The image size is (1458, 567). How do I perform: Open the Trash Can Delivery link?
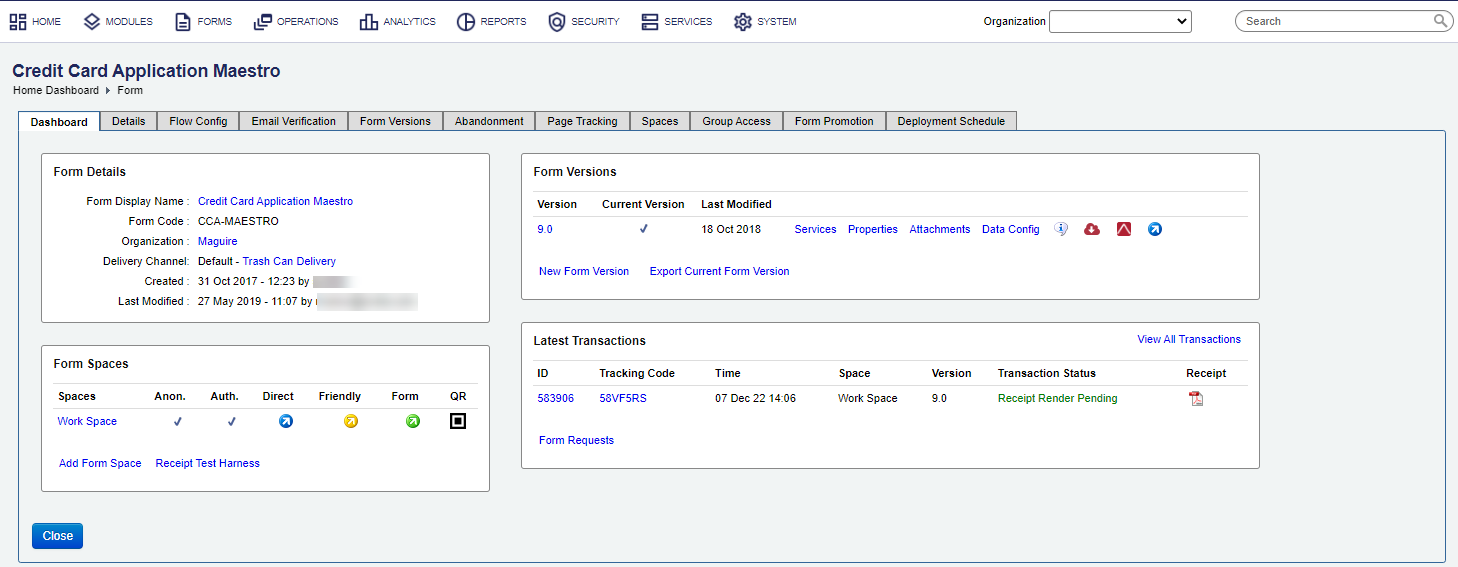click(x=289, y=261)
